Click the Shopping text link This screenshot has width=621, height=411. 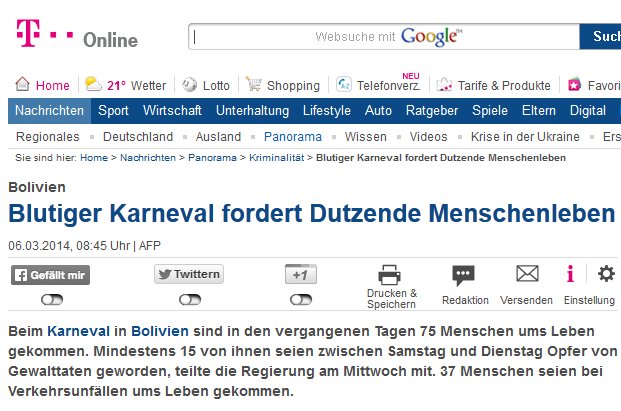pos(293,86)
